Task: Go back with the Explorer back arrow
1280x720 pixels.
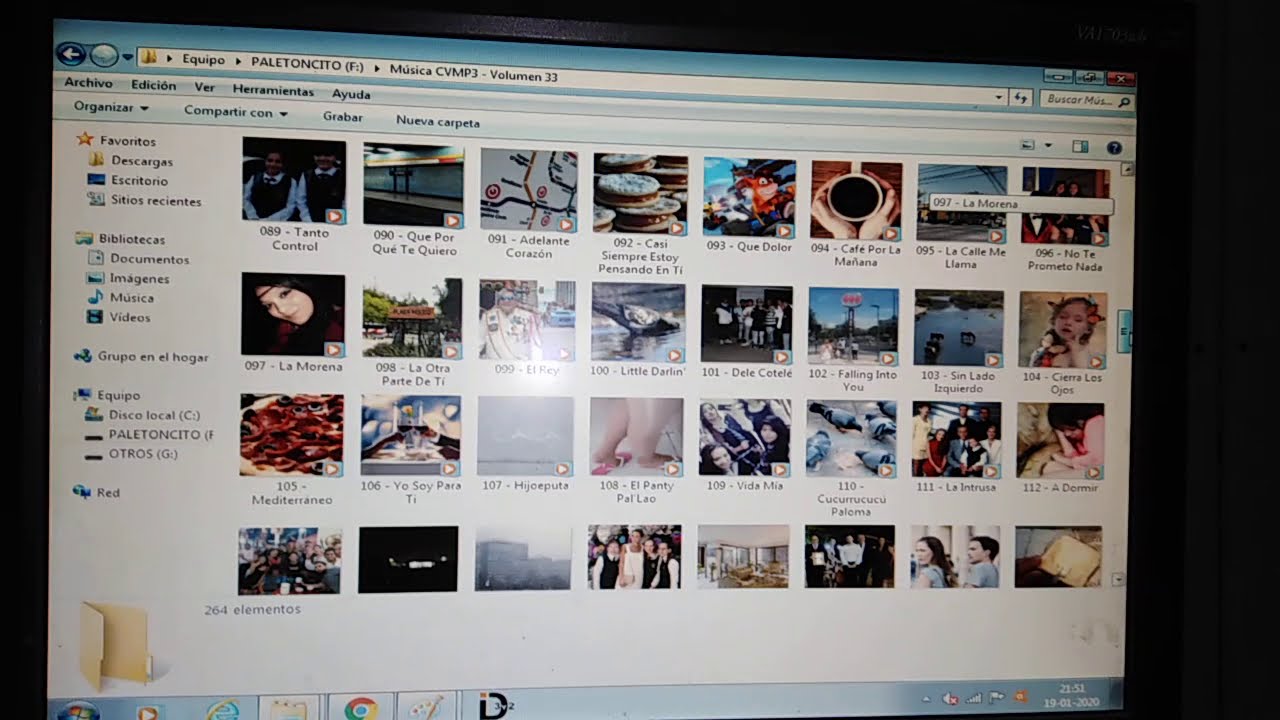Action: pos(70,54)
